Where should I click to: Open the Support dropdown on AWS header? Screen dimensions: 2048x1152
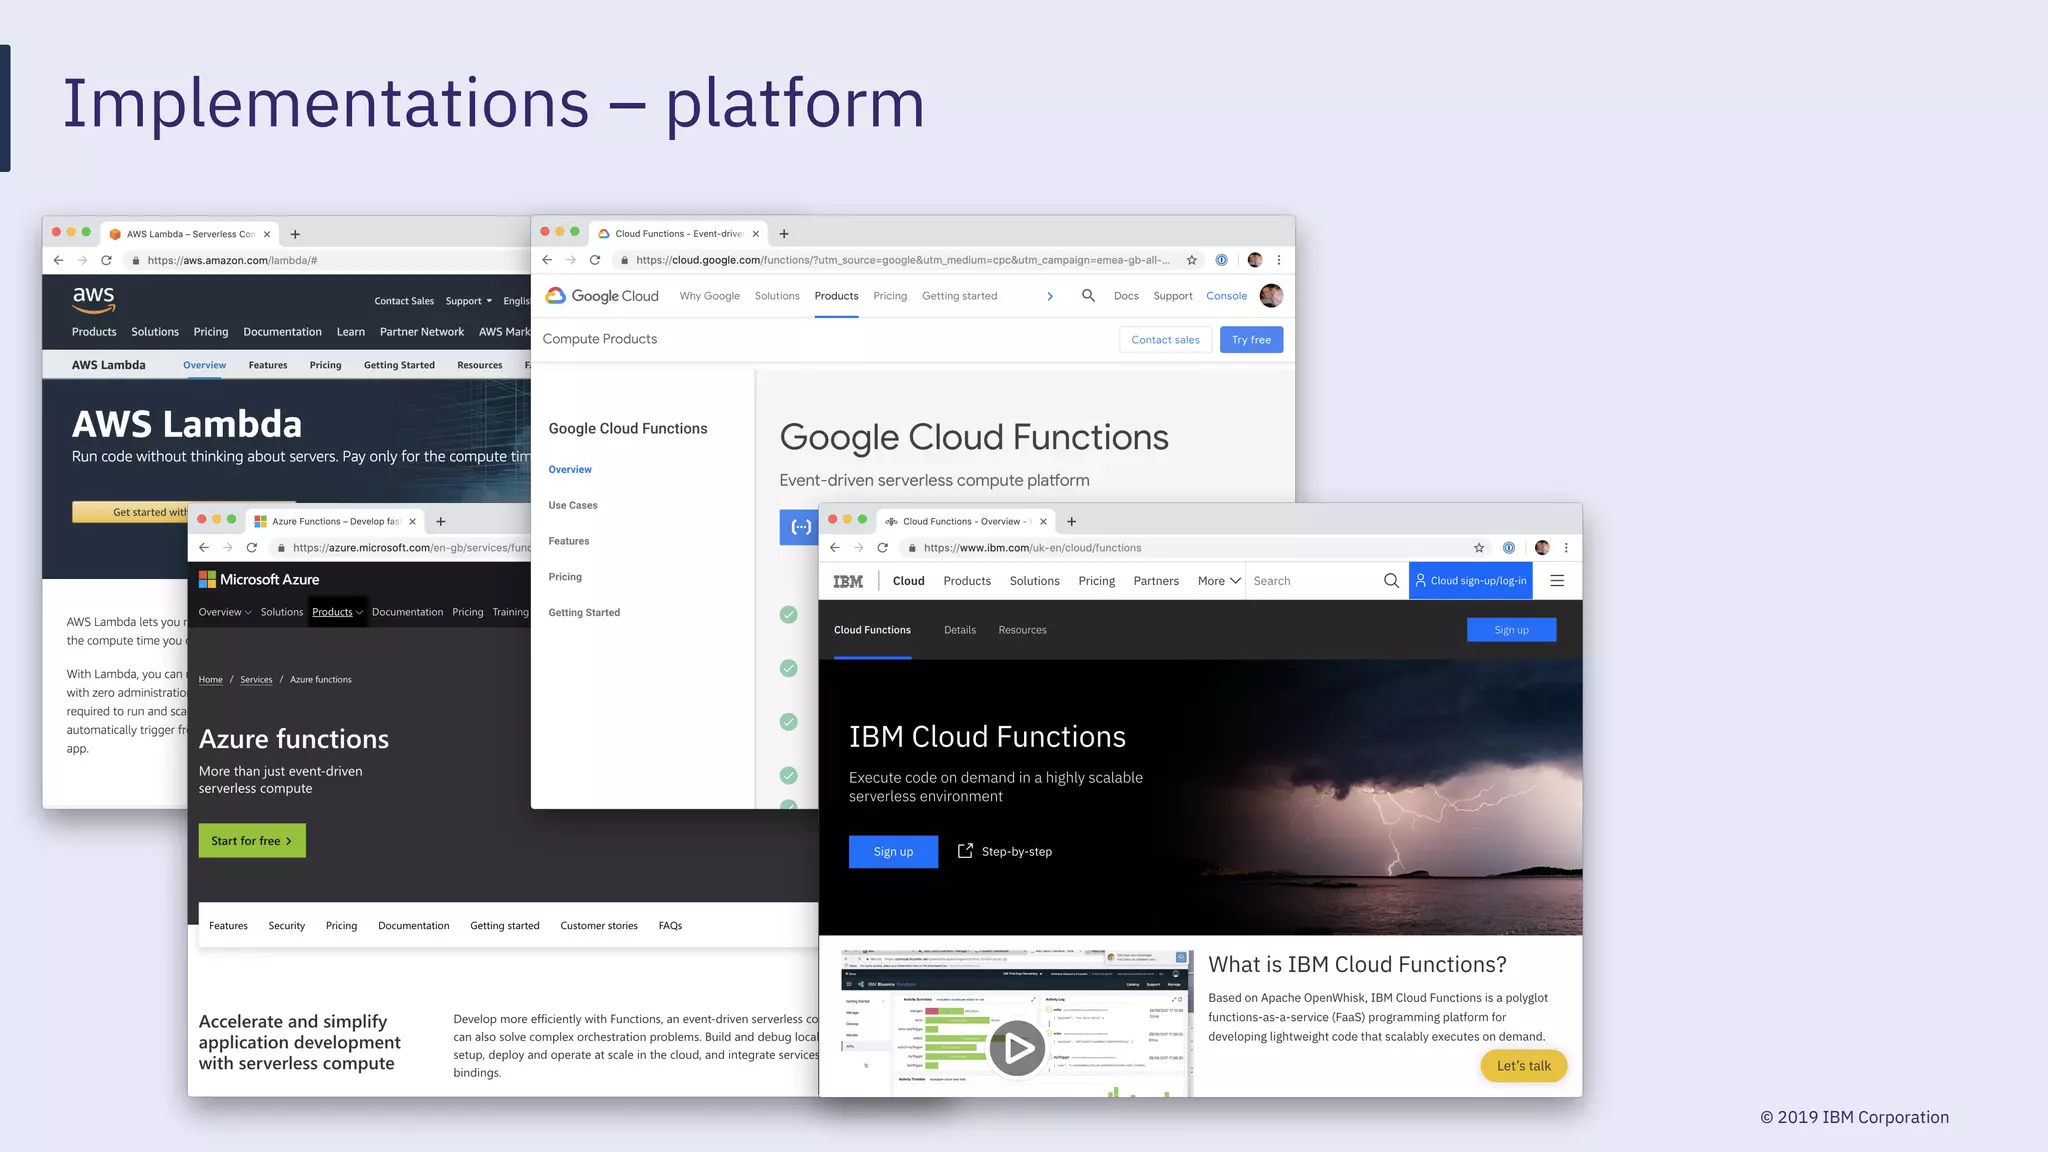[469, 301]
